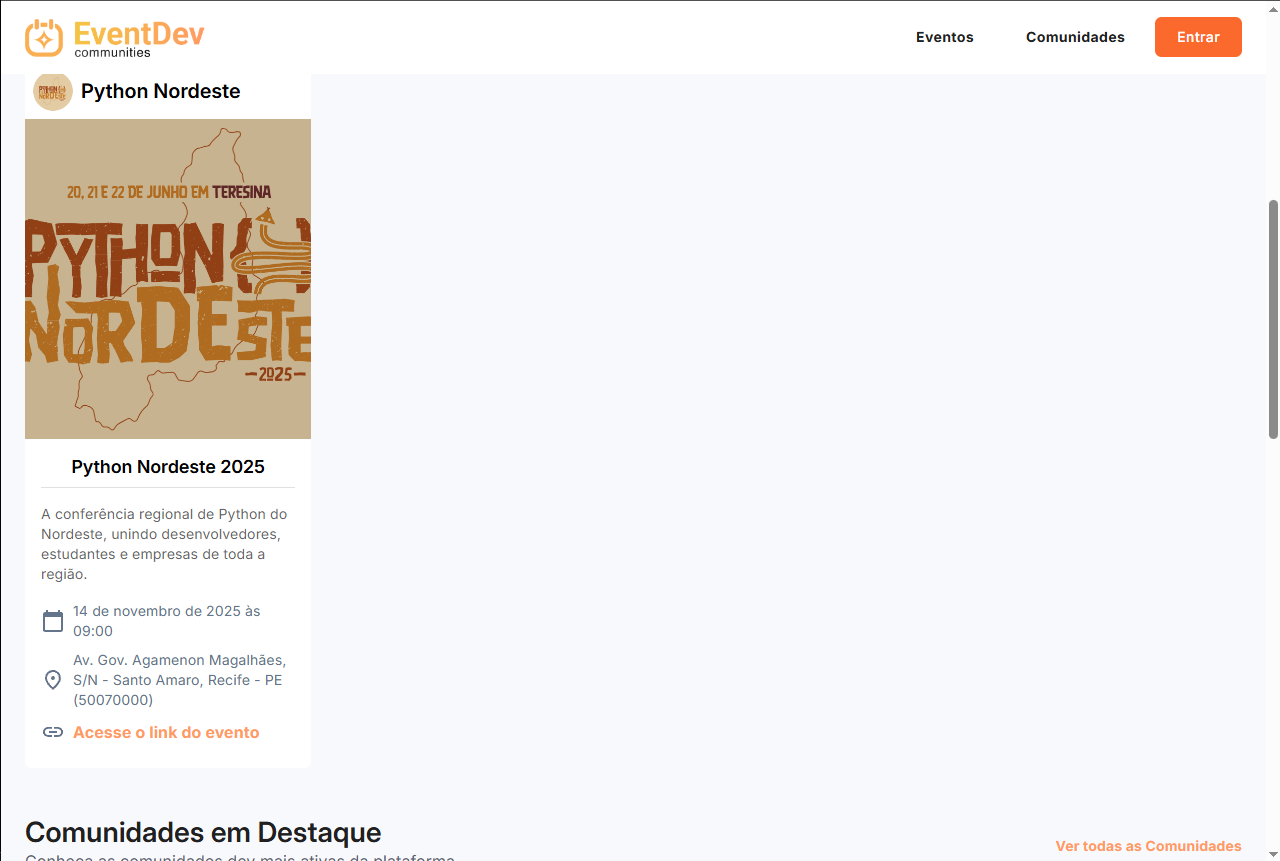Click the chain link icon

53,732
